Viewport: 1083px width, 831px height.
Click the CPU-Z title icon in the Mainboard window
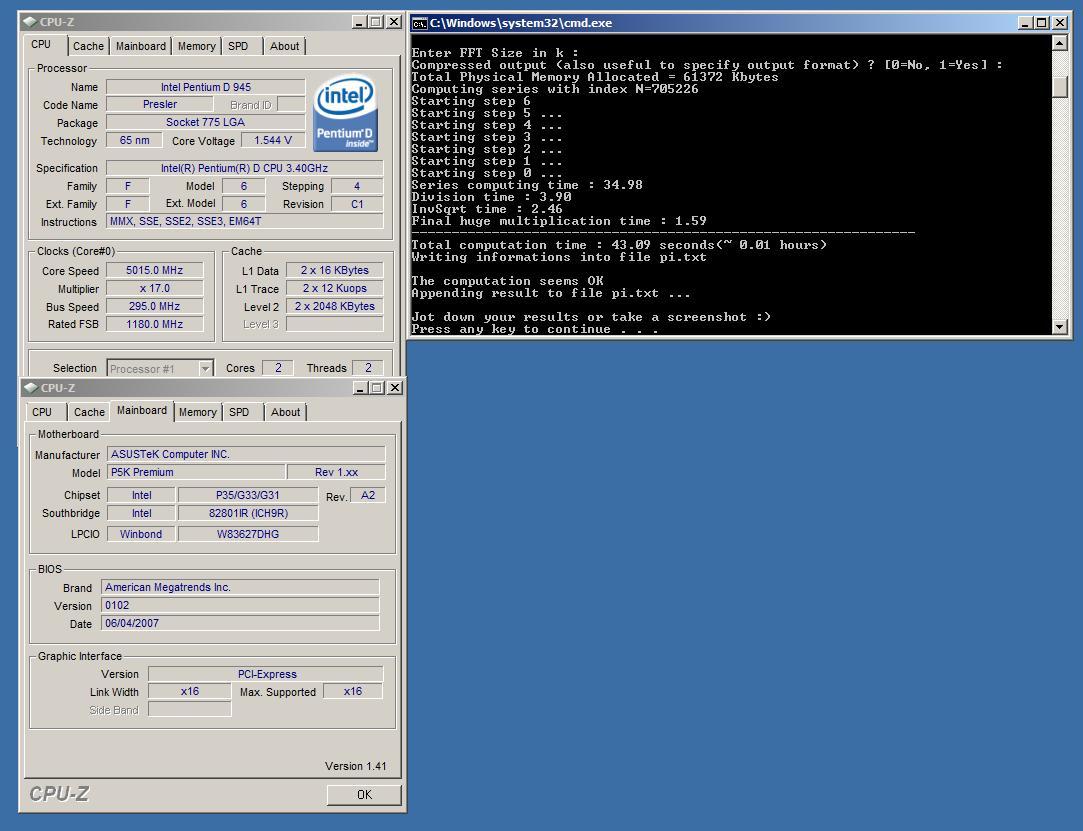click(30, 388)
